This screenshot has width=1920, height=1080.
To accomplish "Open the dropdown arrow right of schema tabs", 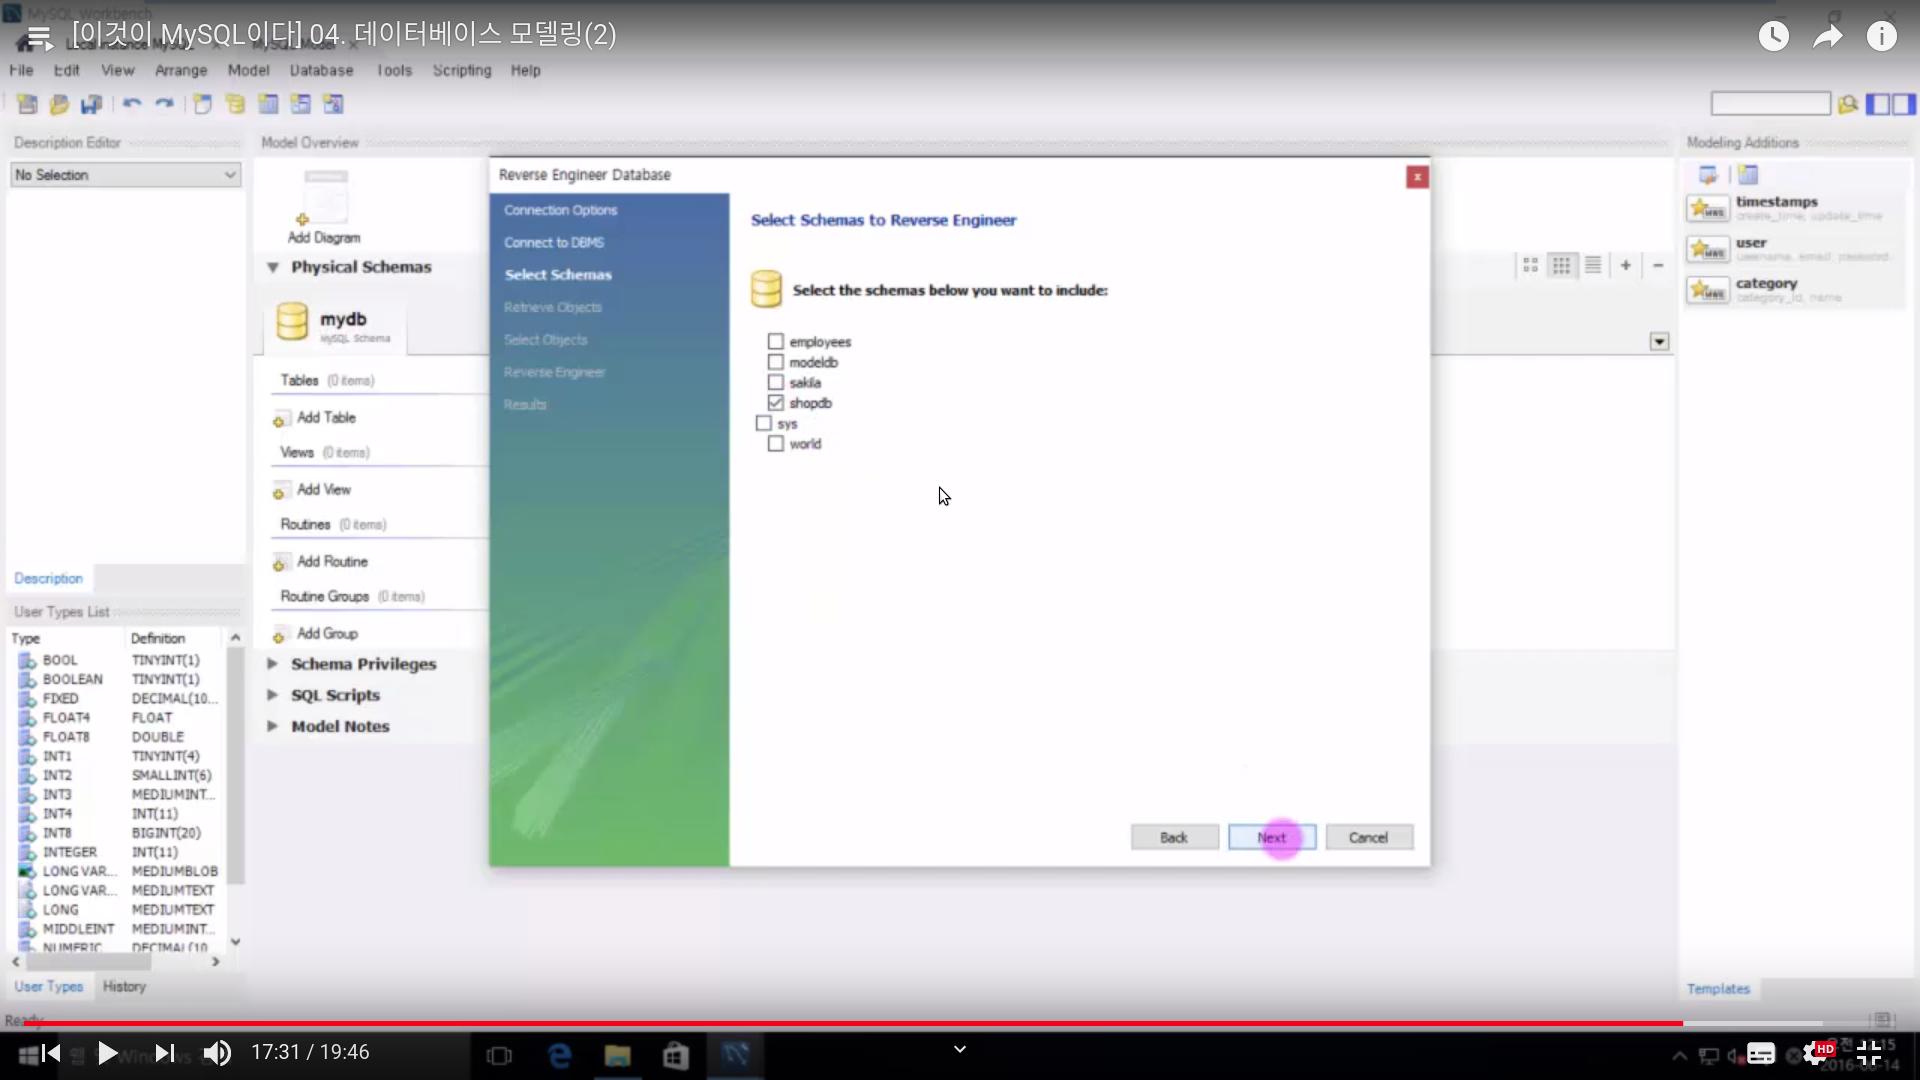I will 1659,342.
